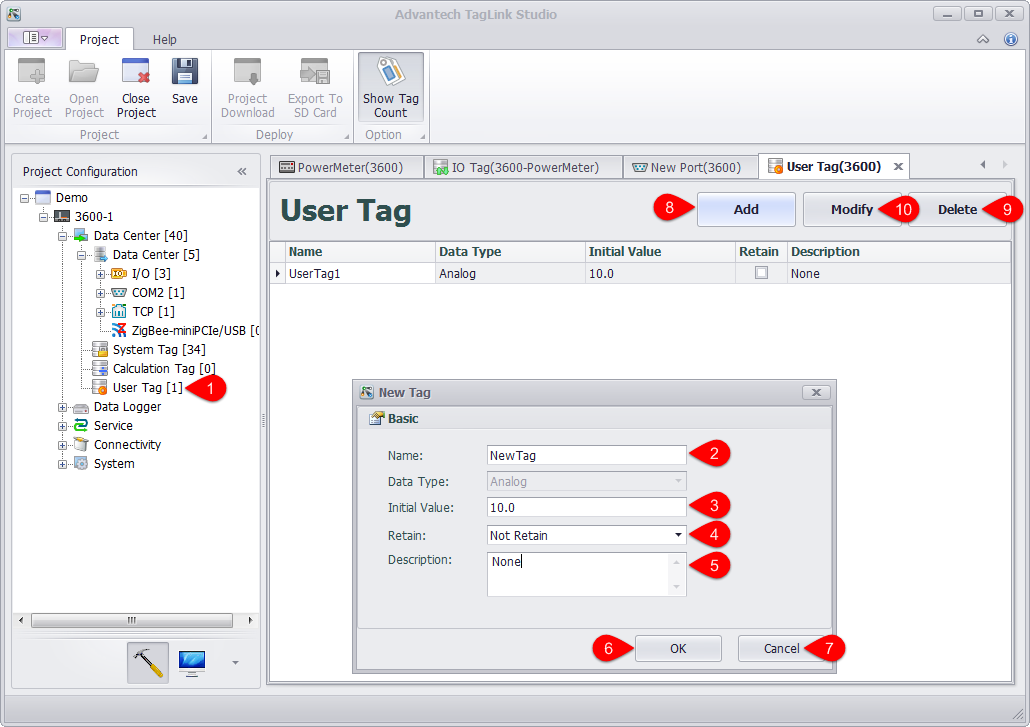The width and height of the screenshot is (1030, 727).
Task: Click the blue info icon at top right
Action: pos(1010,39)
